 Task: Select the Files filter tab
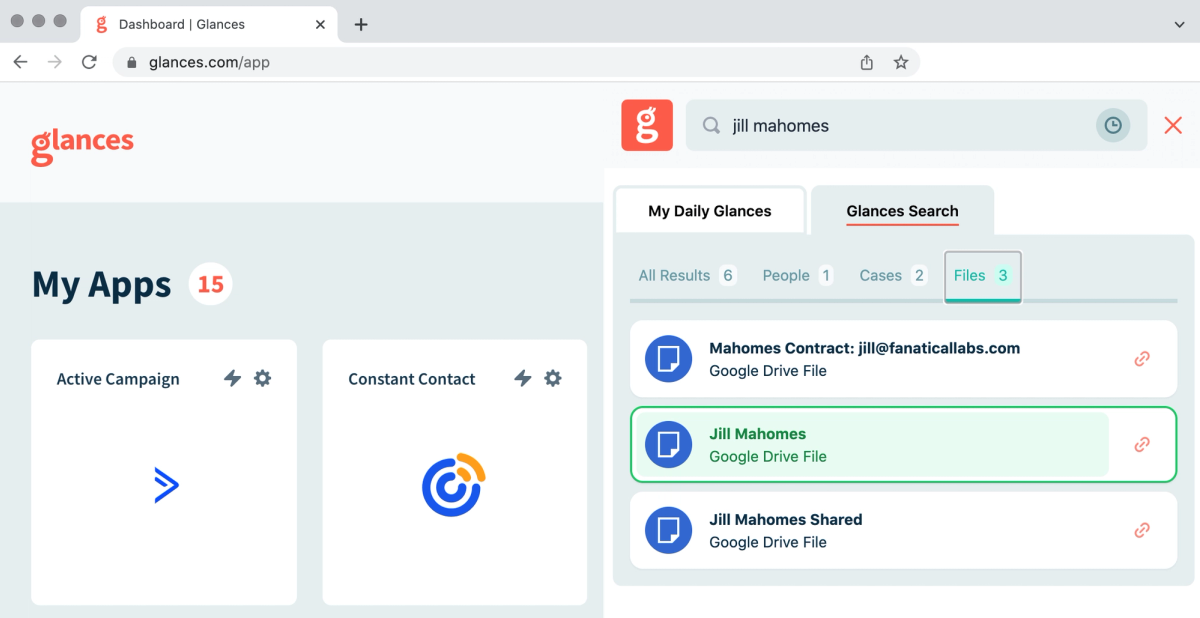(983, 276)
